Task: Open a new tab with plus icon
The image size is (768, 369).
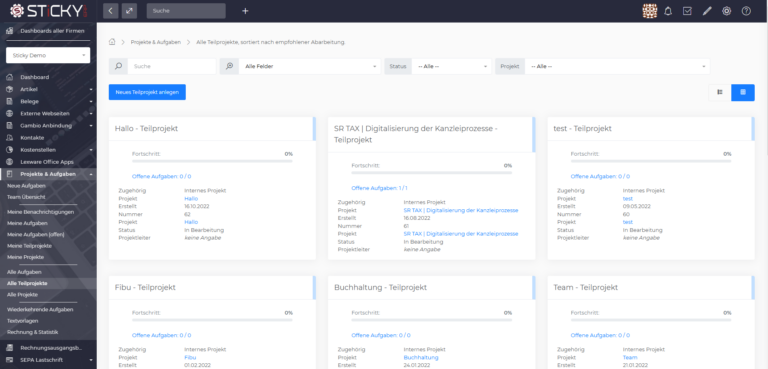Action: click(x=245, y=11)
